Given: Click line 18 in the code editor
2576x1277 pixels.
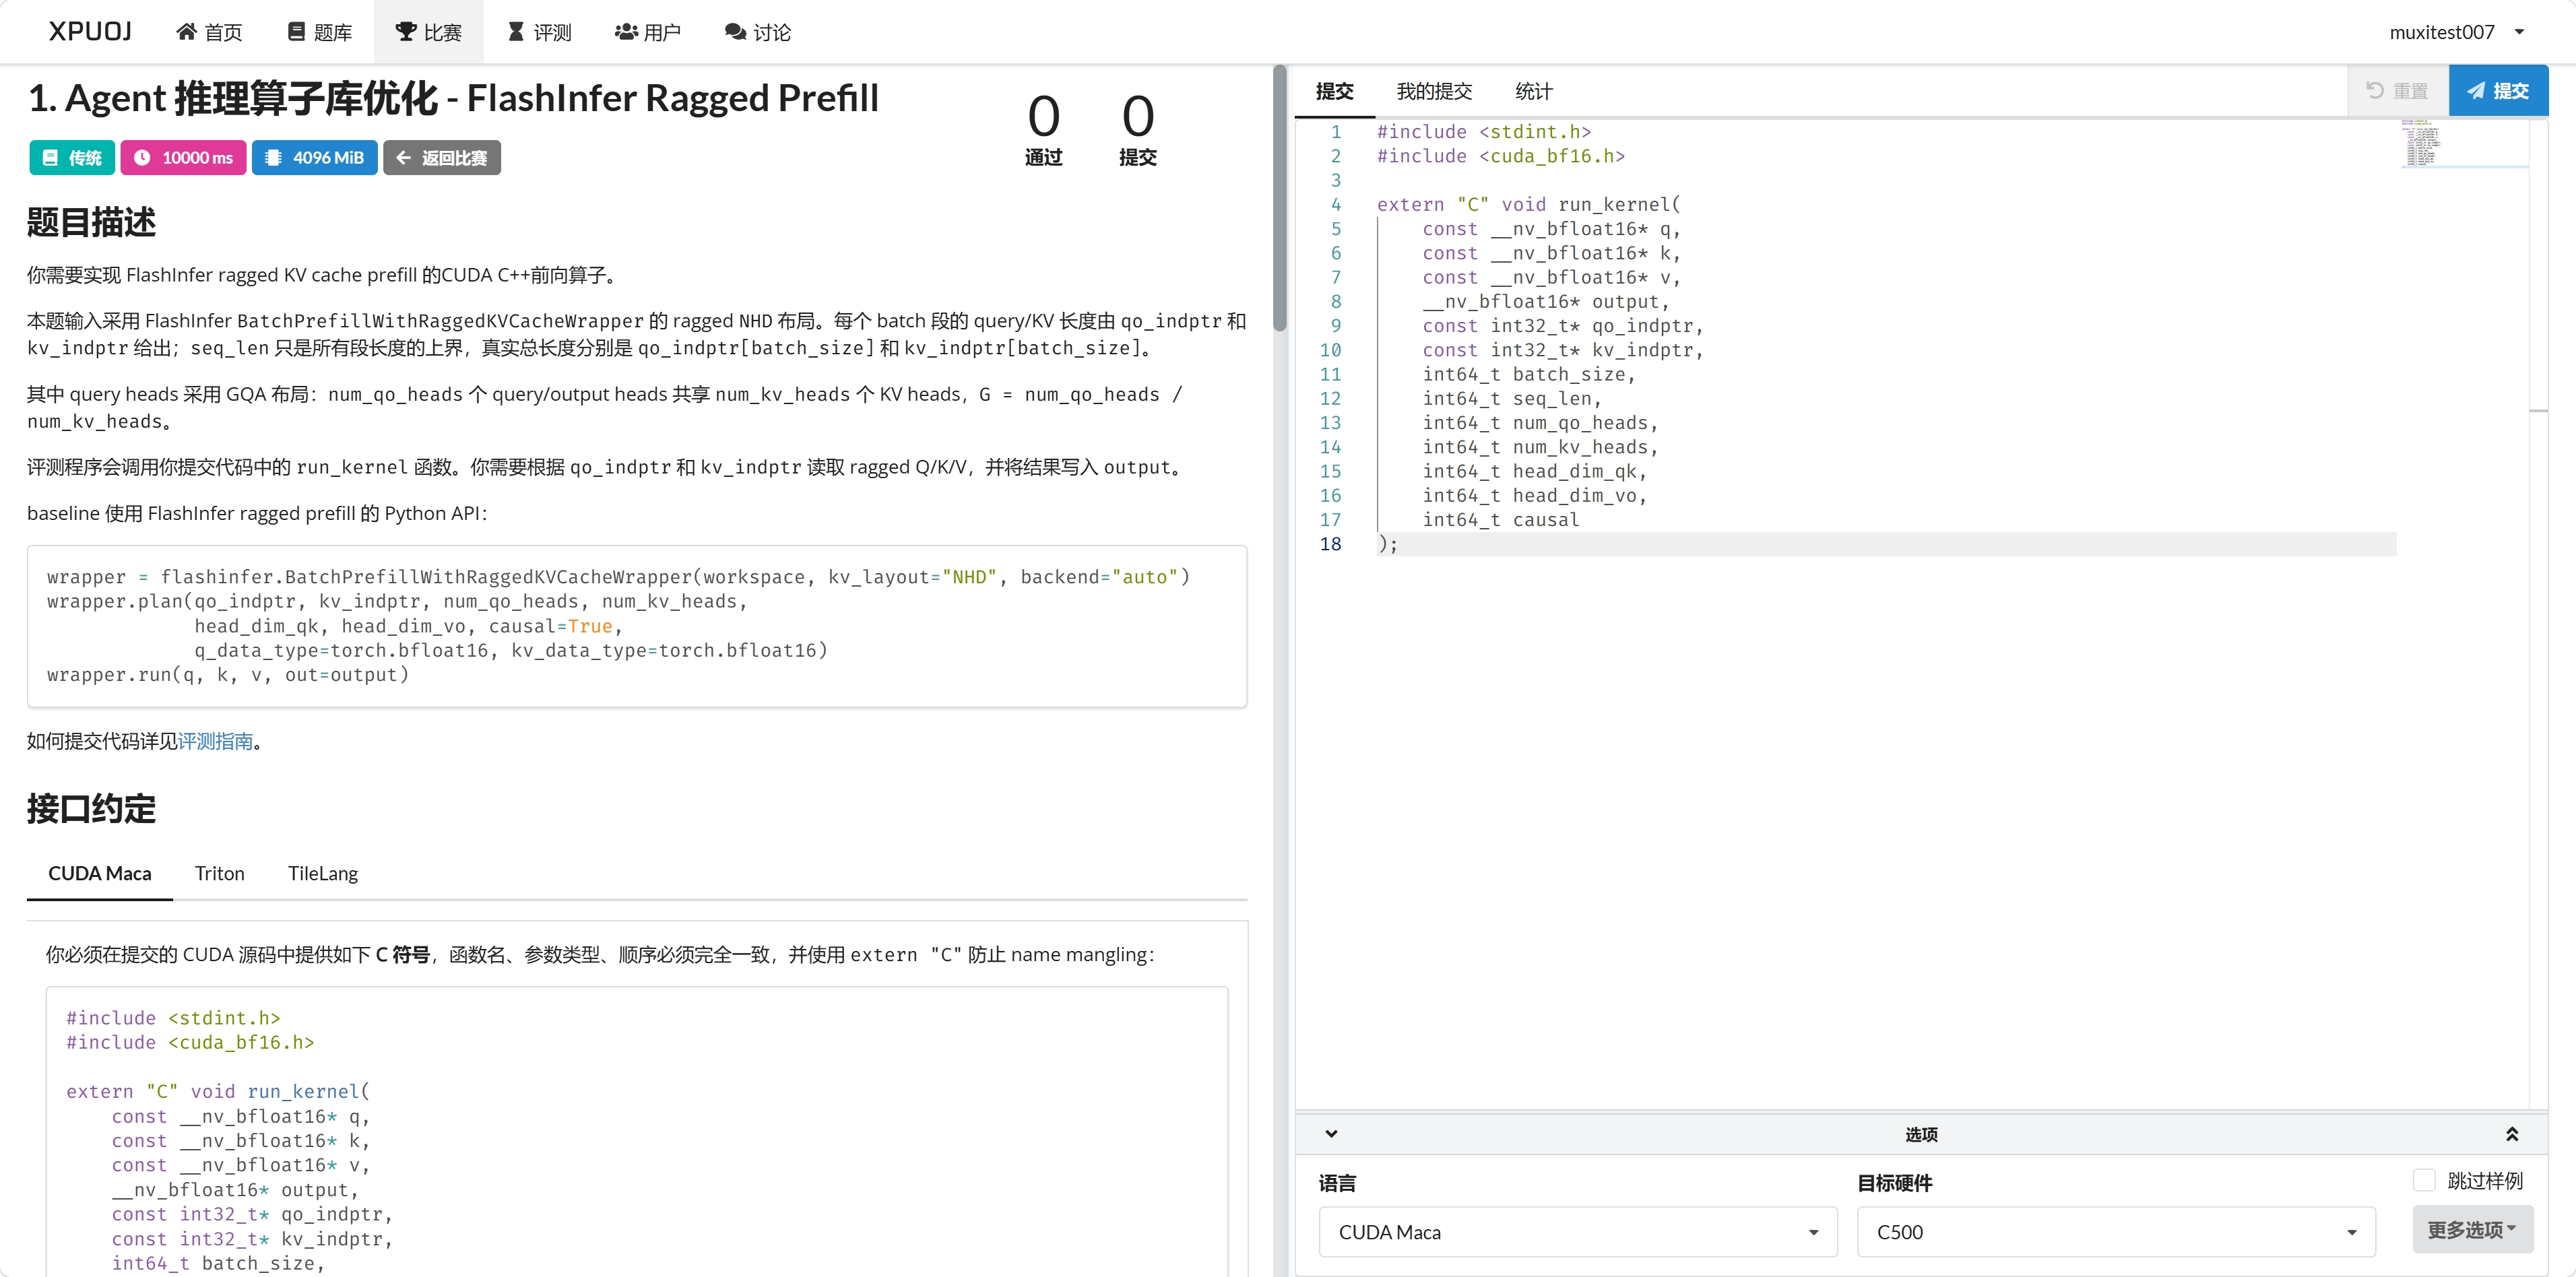Looking at the screenshot, I should tap(1886, 544).
